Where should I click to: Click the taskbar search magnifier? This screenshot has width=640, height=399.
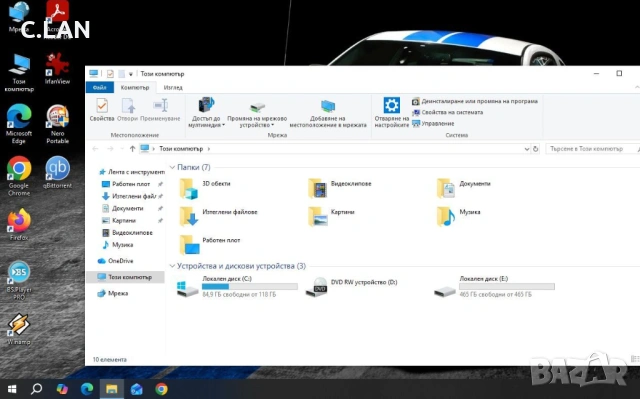coord(37,389)
